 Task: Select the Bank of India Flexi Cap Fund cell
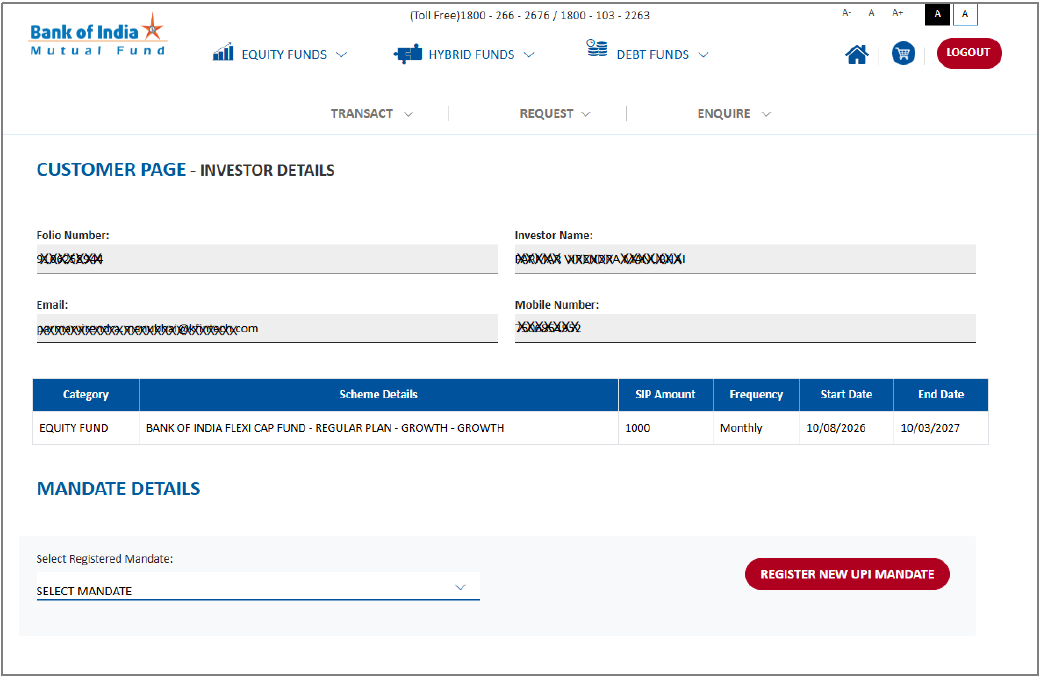378,428
